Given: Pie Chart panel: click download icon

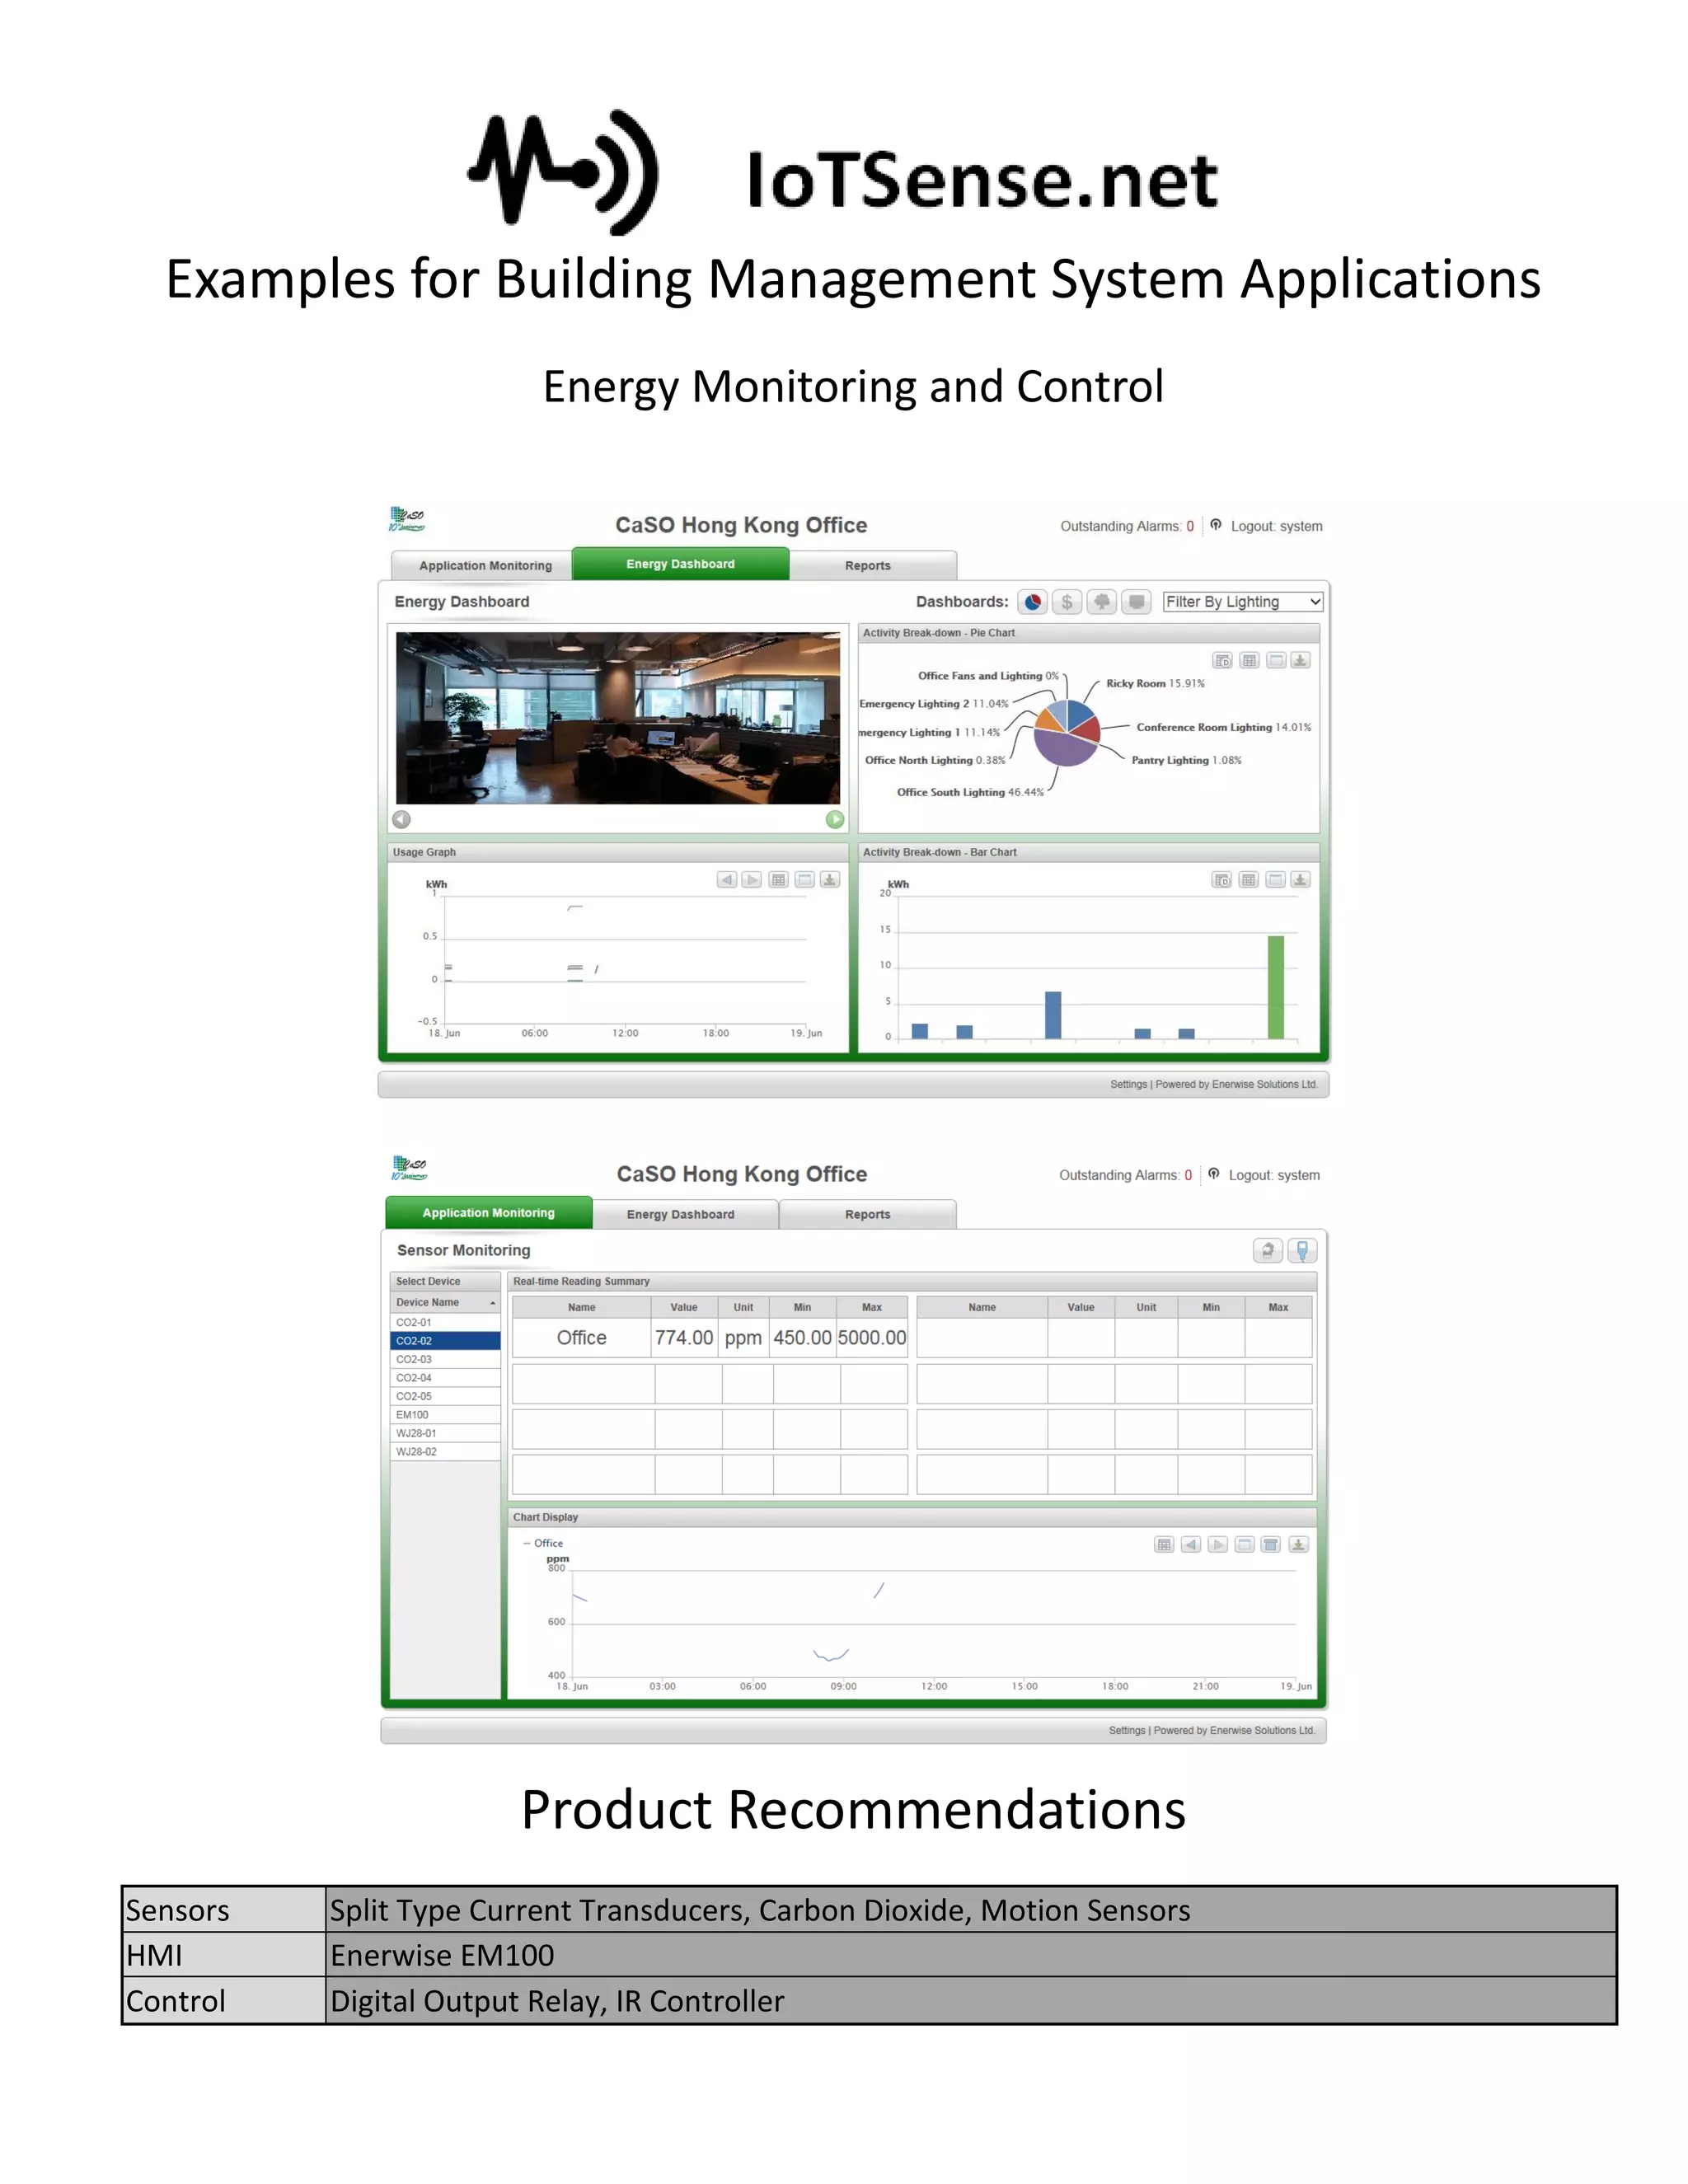Looking at the screenshot, I should click(x=1301, y=660).
